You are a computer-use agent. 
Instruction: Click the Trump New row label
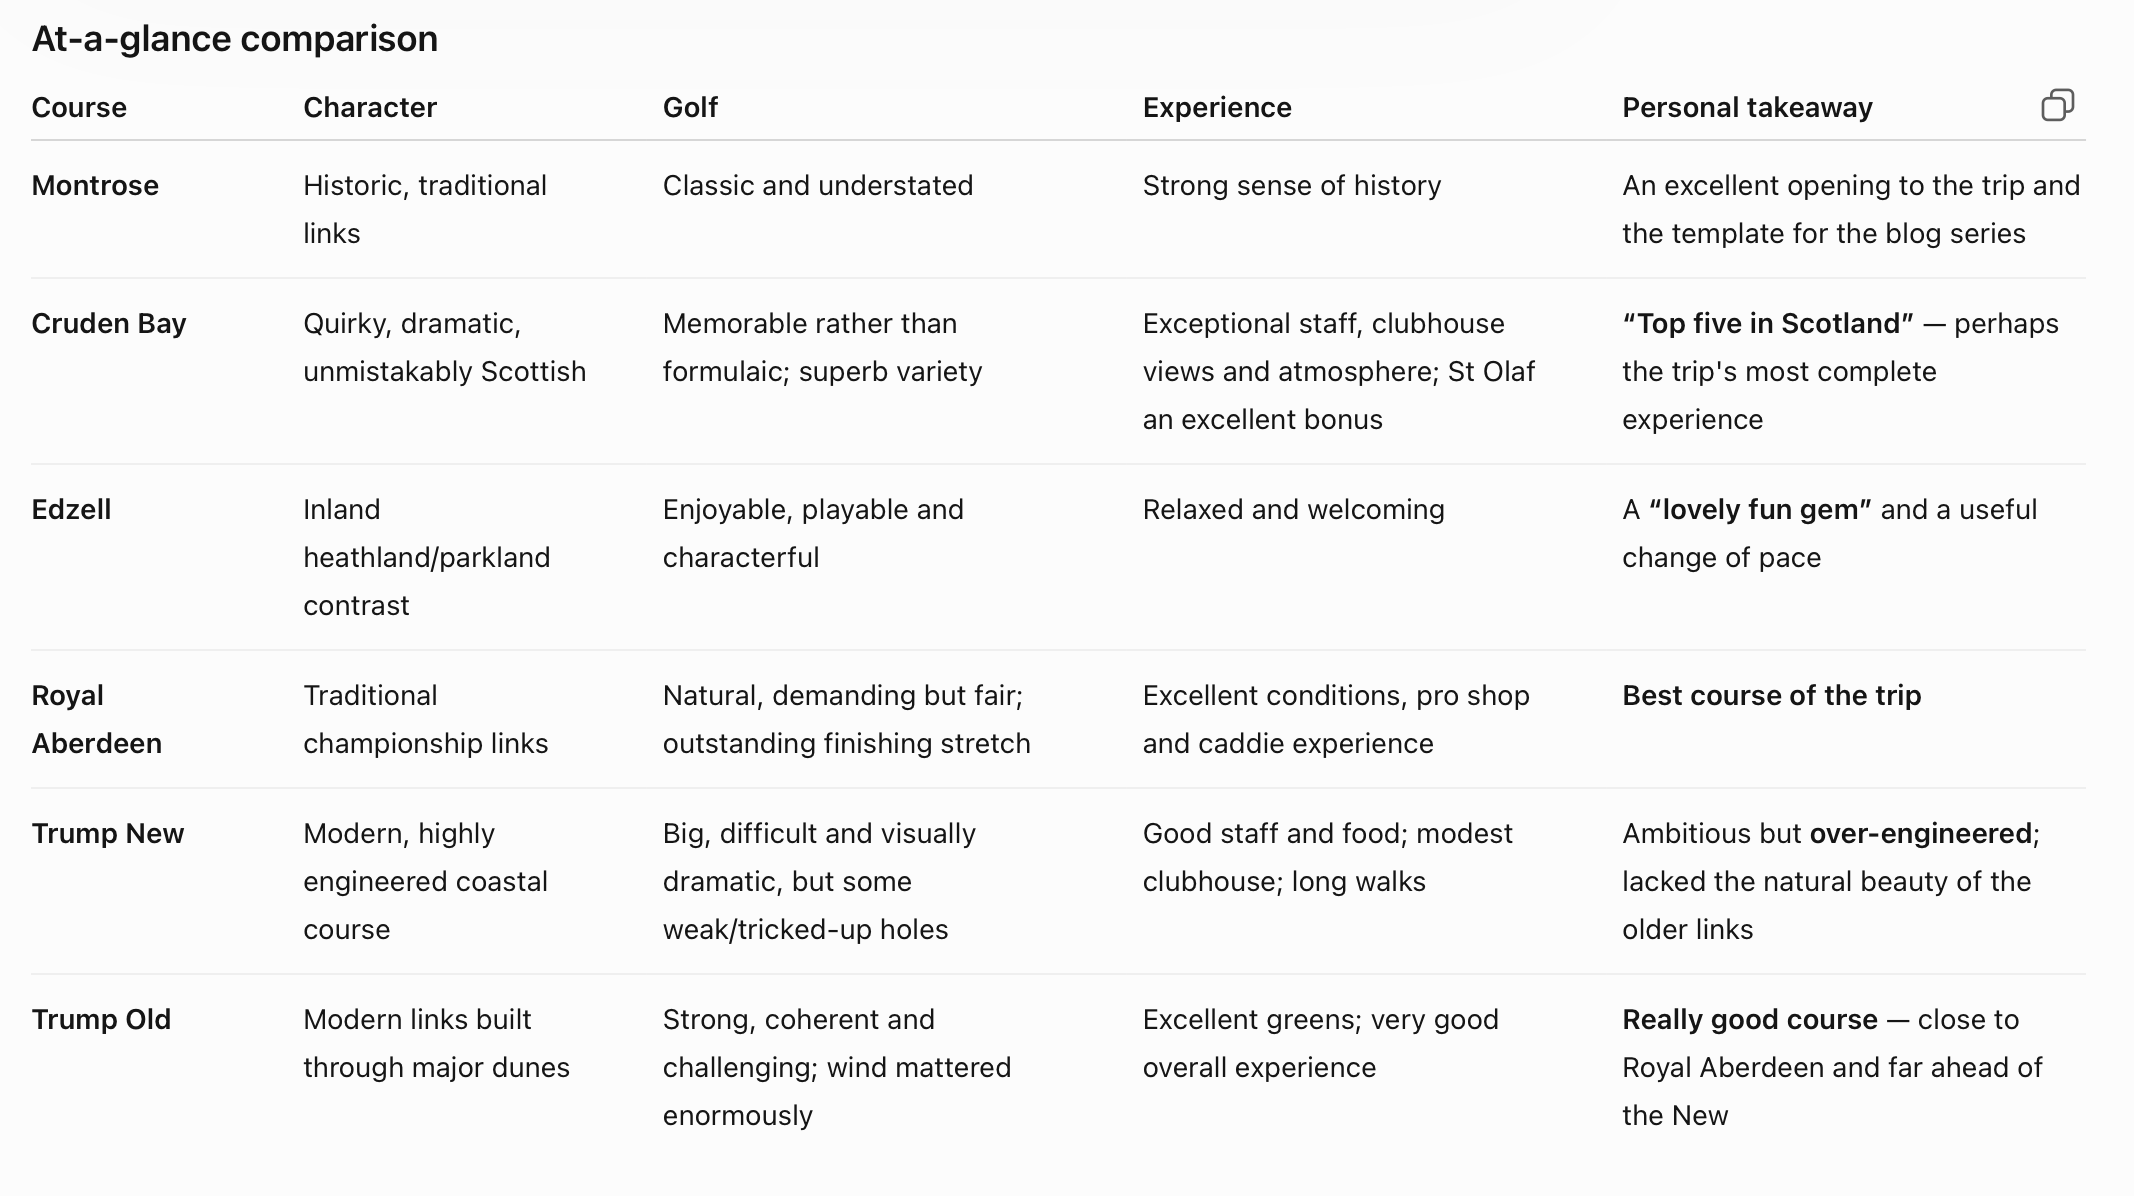pyautogui.click(x=108, y=833)
